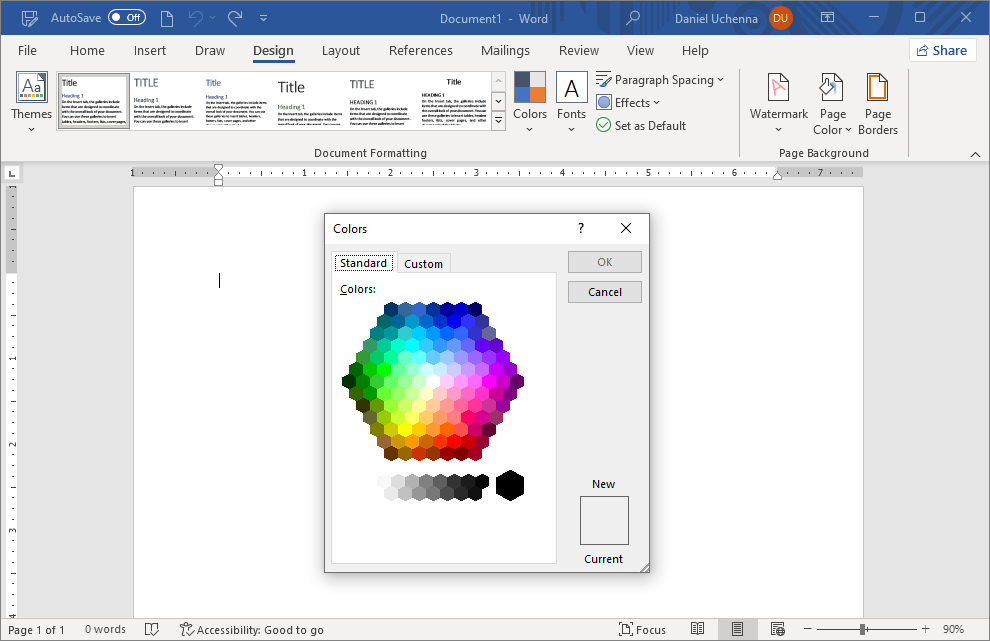The height and width of the screenshot is (641, 990).
Task: Open the Page Borders dialog
Action: pos(877,103)
